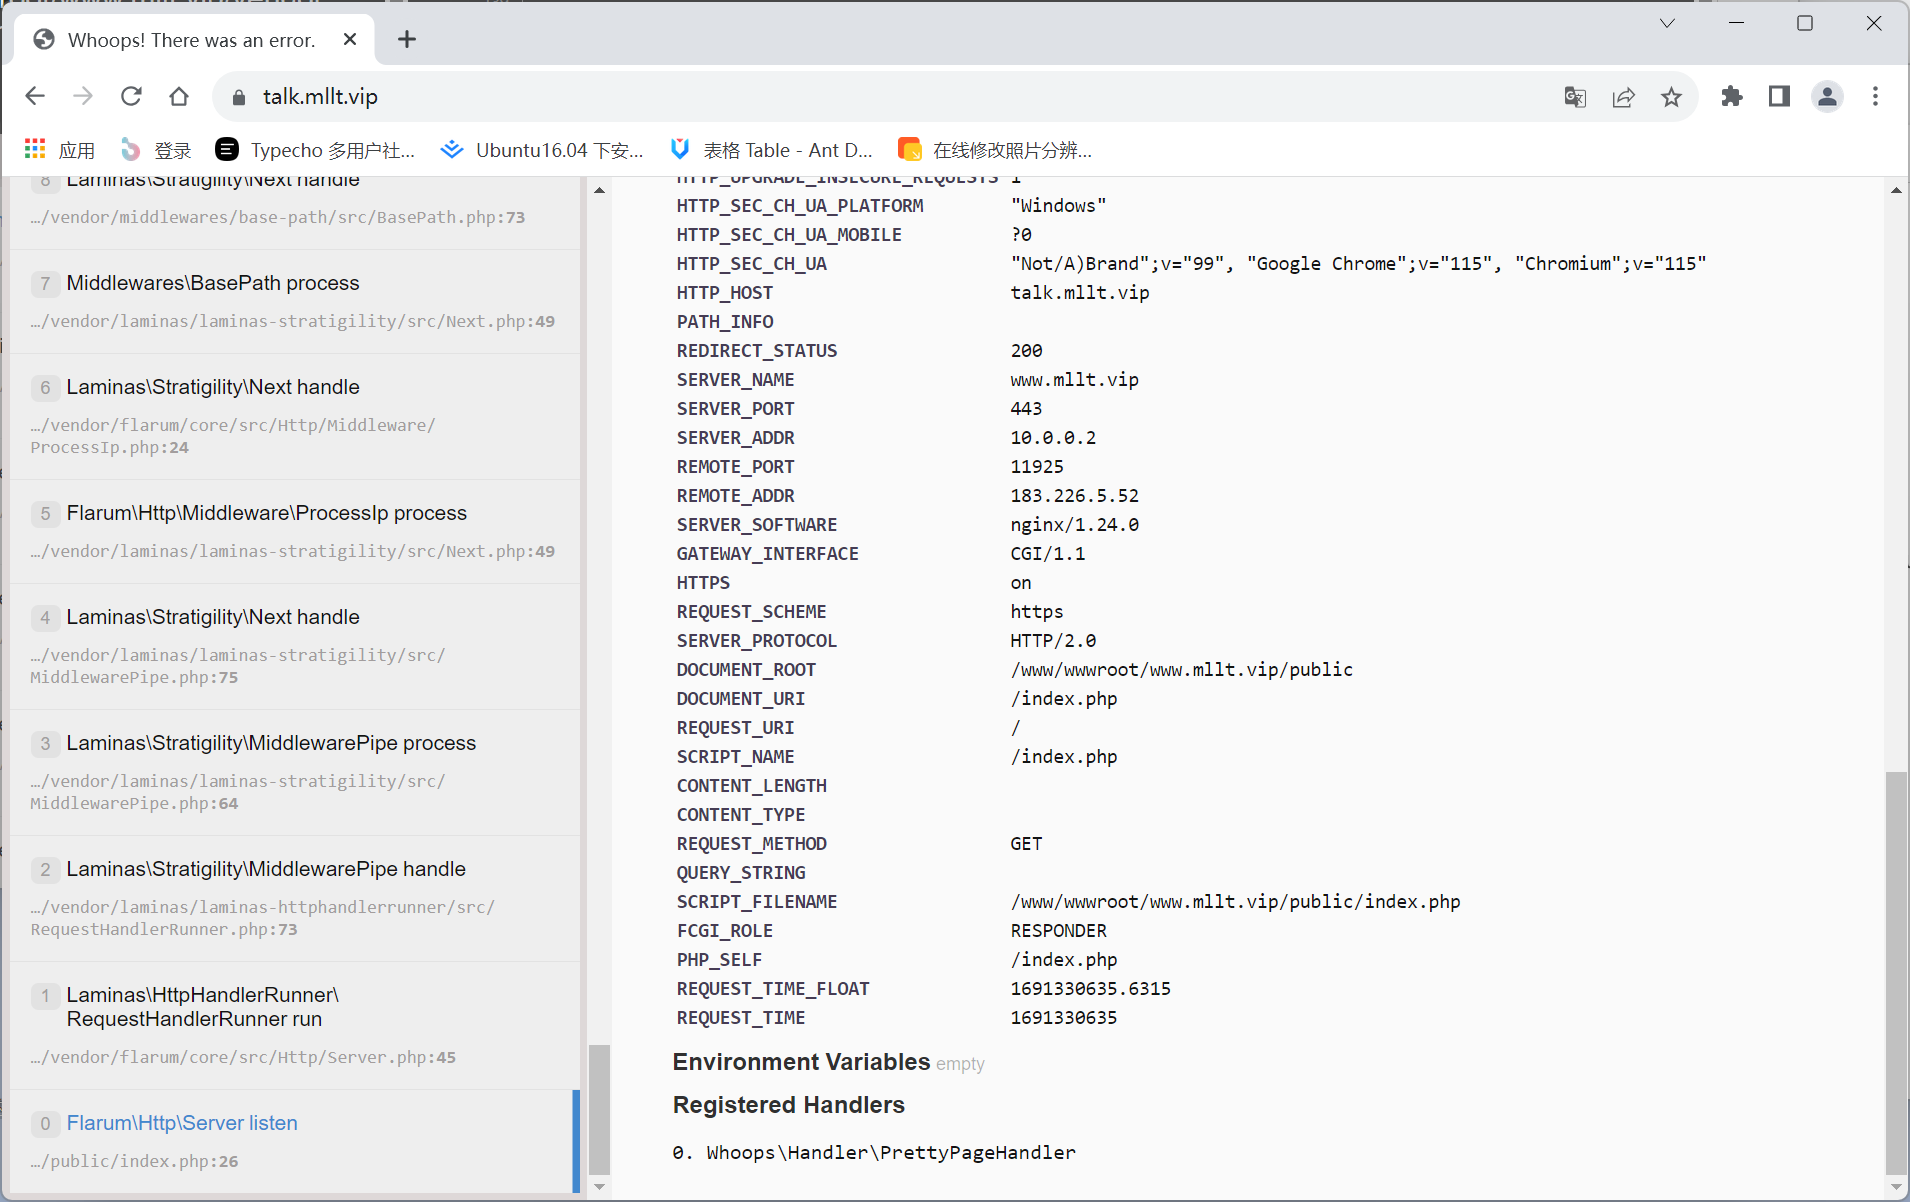
Task: Open the user profile avatar
Action: tap(1827, 96)
